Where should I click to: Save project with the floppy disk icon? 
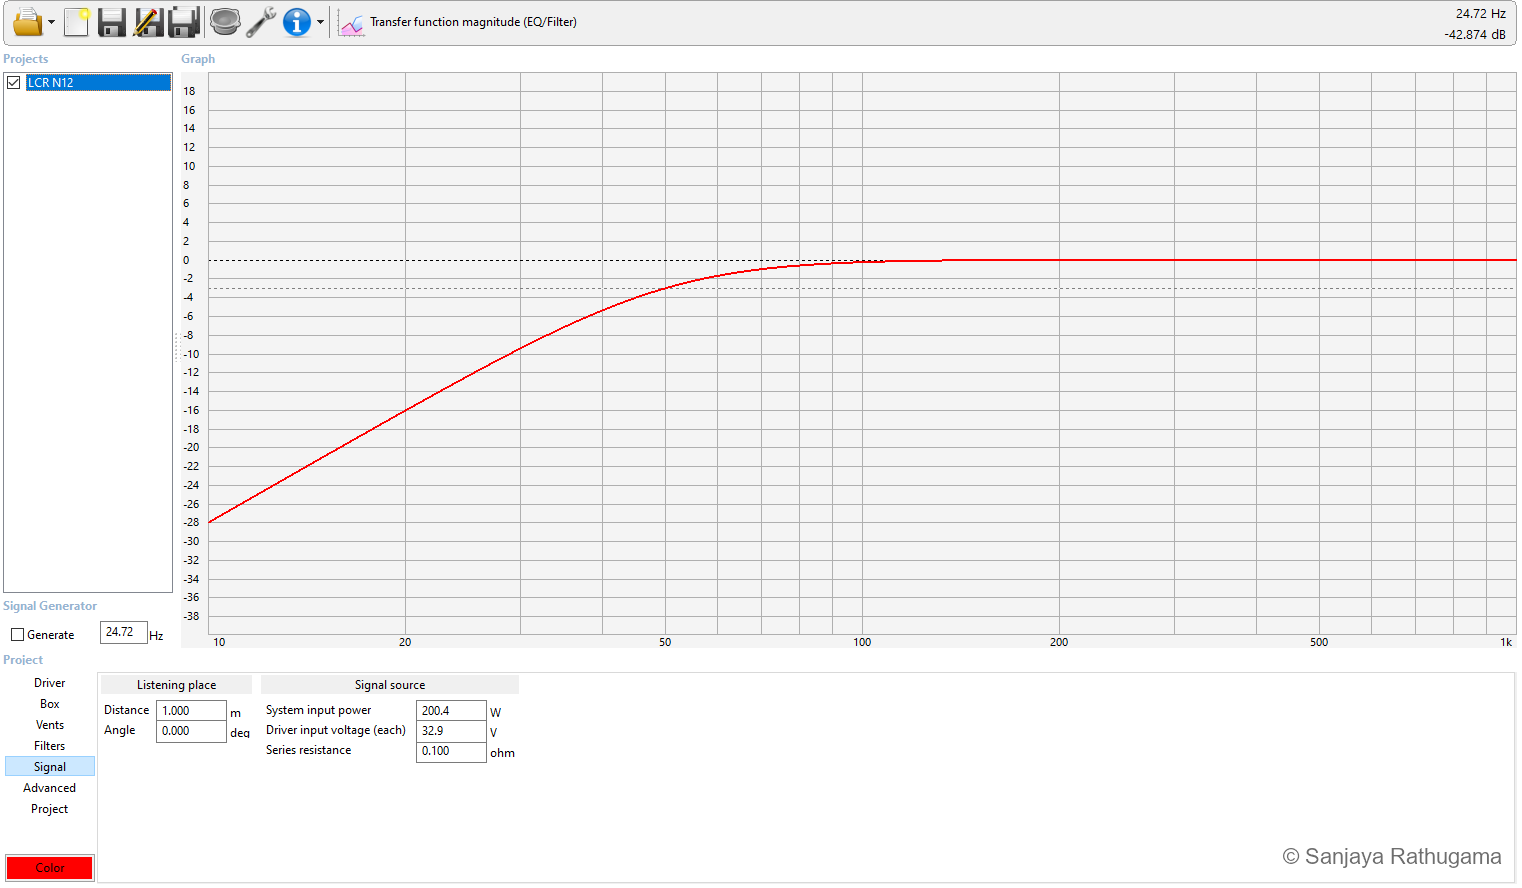(x=112, y=21)
